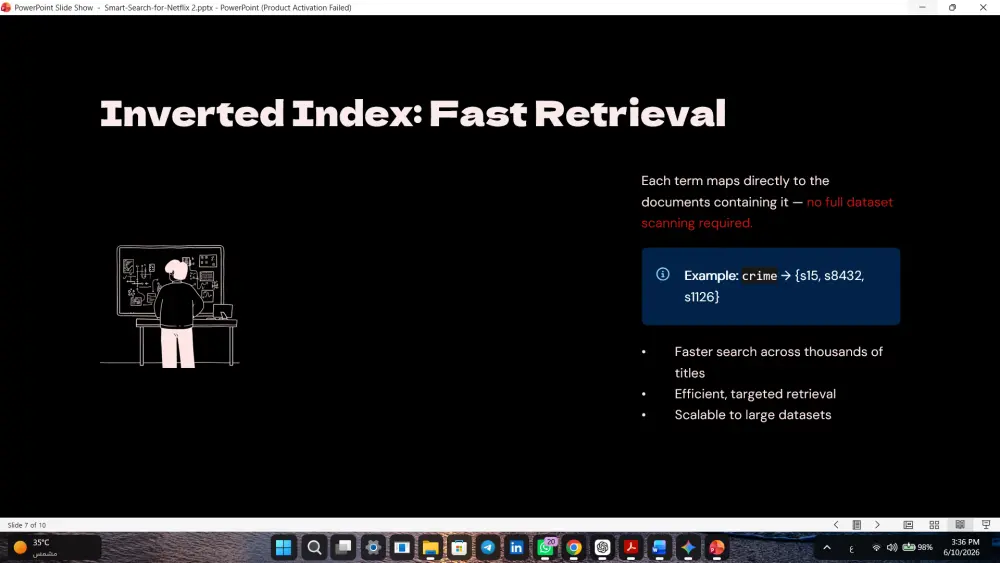
Task: Open the Windows Start menu
Action: point(284,547)
